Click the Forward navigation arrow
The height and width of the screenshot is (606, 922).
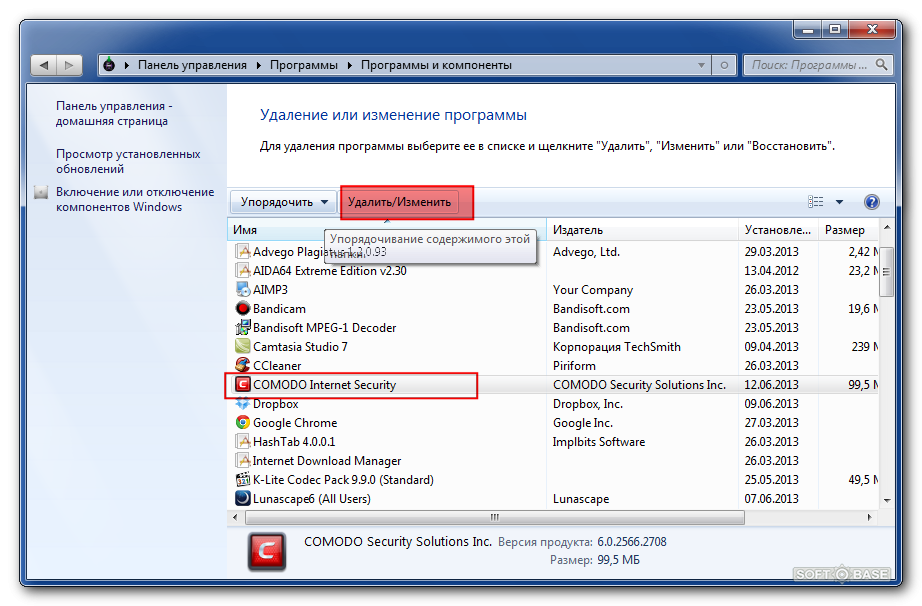pyautogui.click(x=69, y=65)
